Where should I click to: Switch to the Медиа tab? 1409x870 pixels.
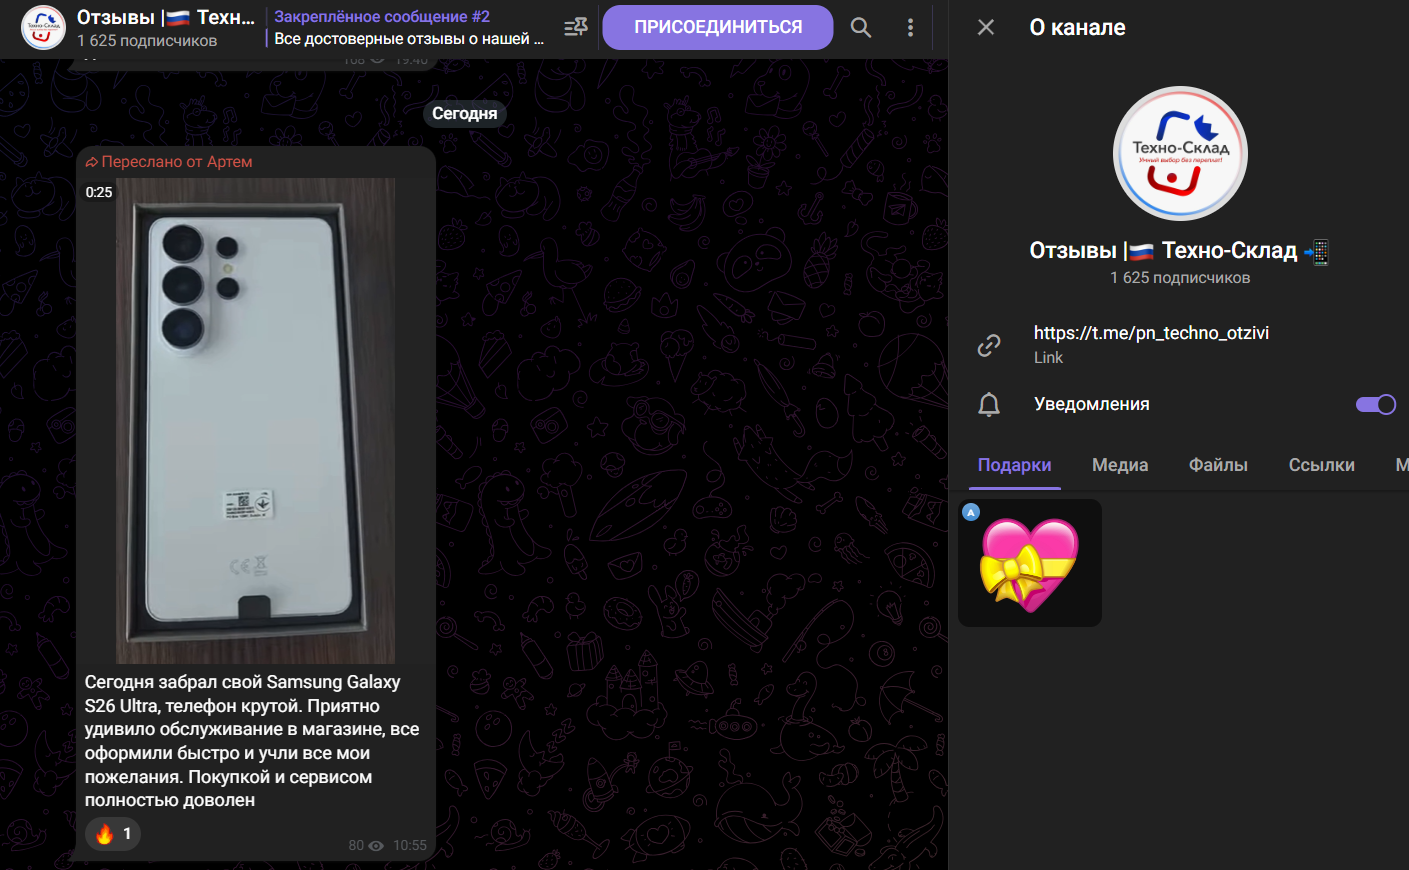pyautogui.click(x=1119, y=465)
